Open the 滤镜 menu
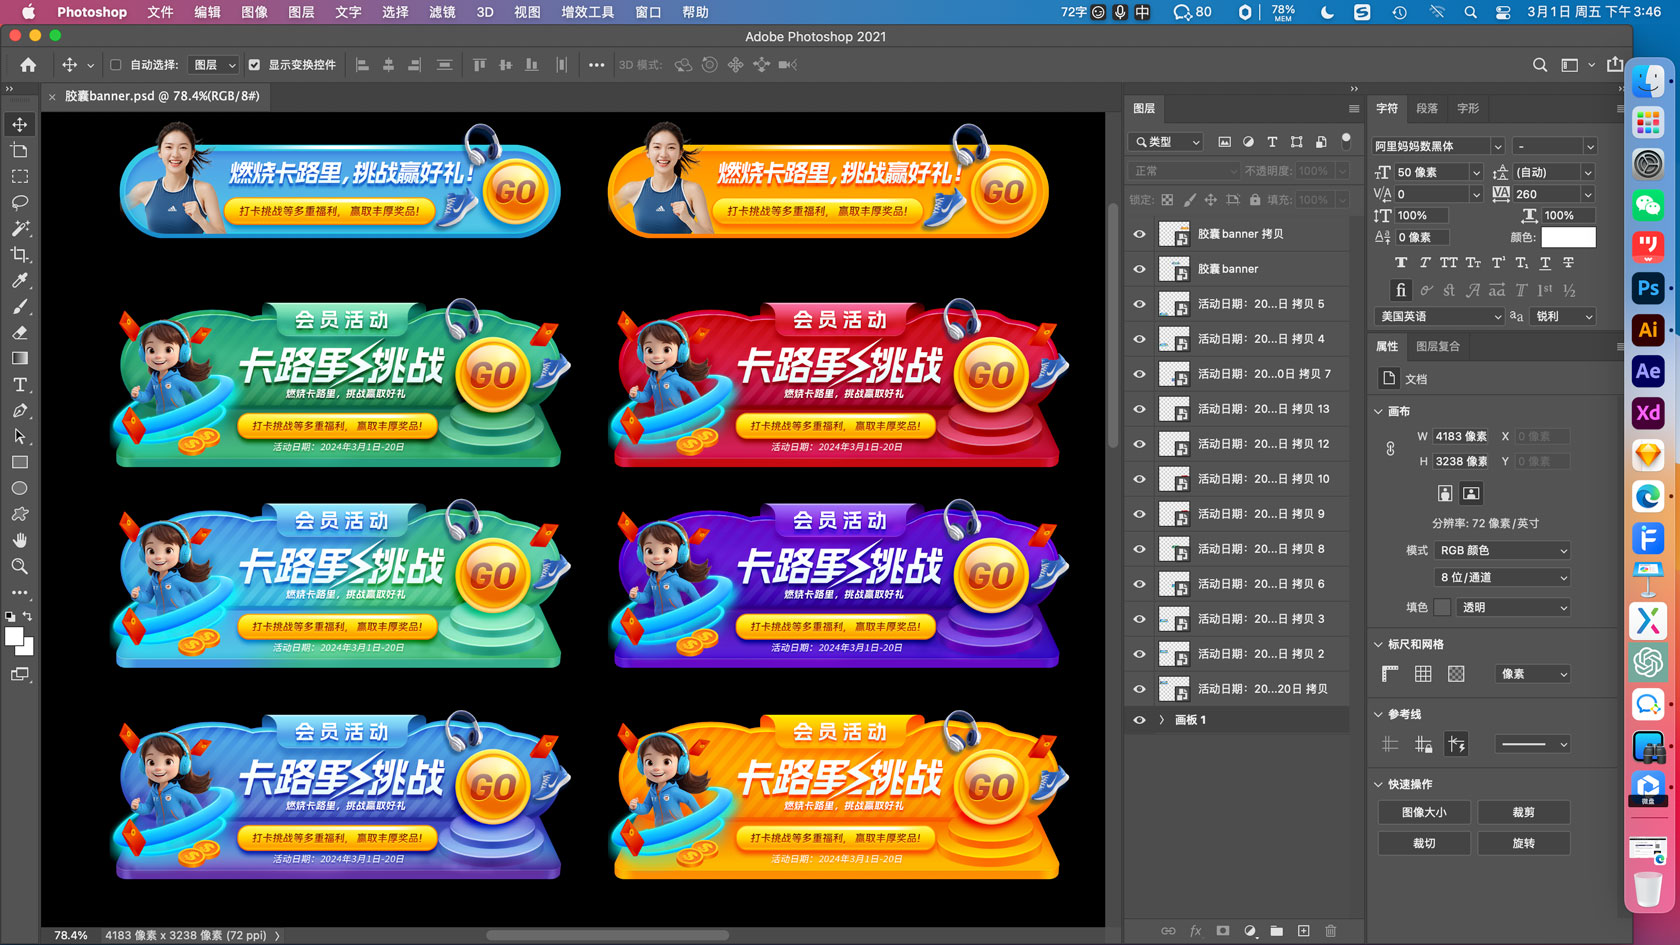 (x=442, y=12)
